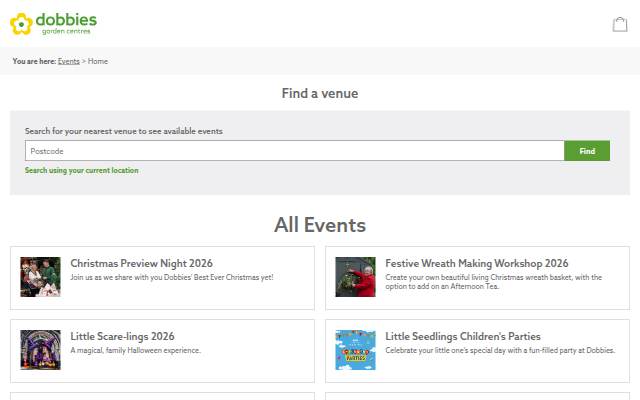Open Little Seedlings parties thumbnail image
640x400 pixels.
pos(356,350)
